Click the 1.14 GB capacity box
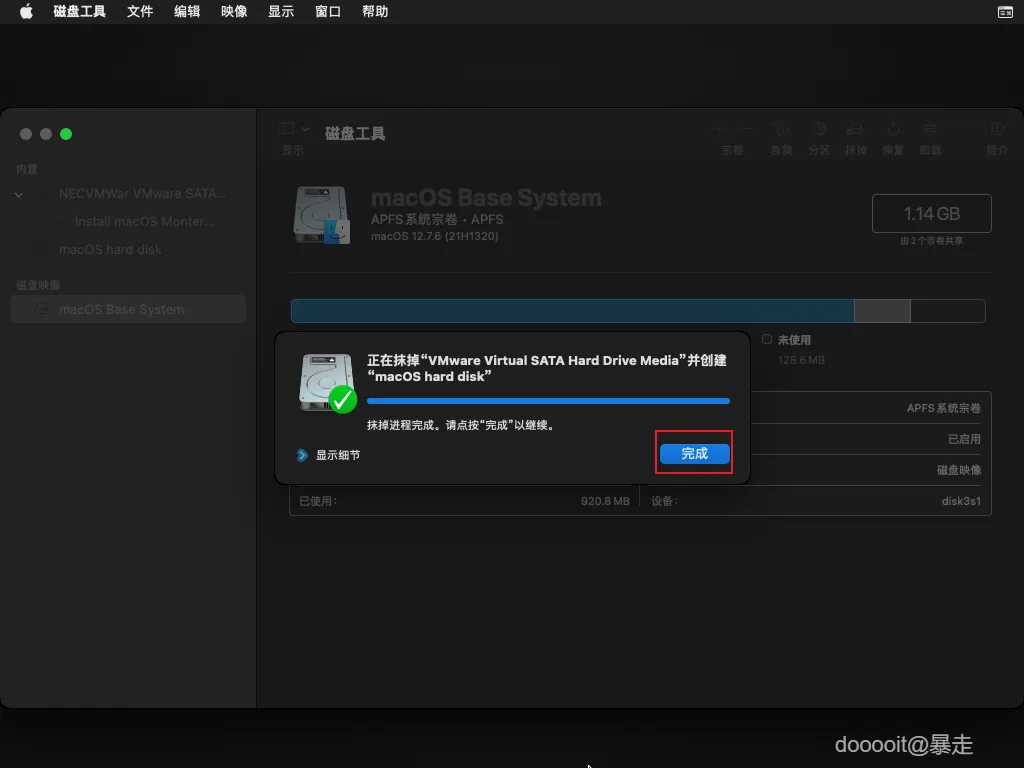 coord(931,214)
